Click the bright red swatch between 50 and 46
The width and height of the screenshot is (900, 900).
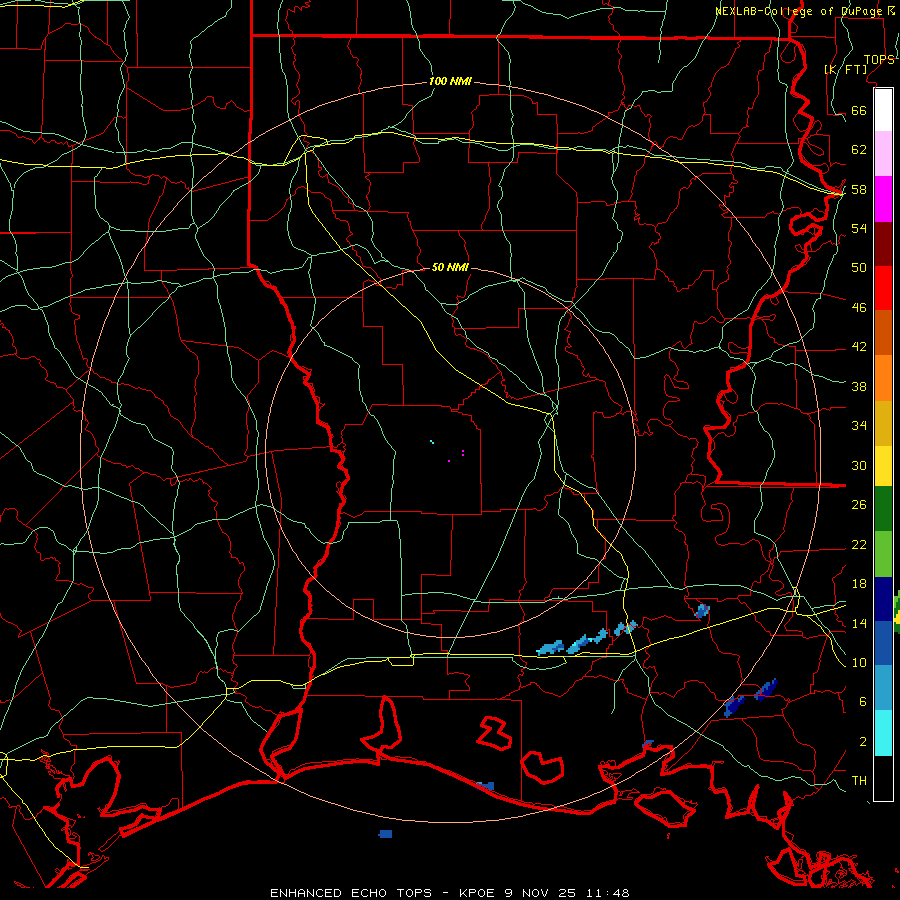tap(883, 288)
